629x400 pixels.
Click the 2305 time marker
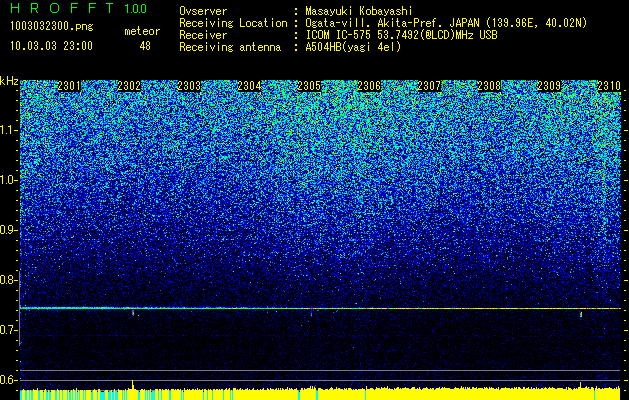[x=309, y=86]
